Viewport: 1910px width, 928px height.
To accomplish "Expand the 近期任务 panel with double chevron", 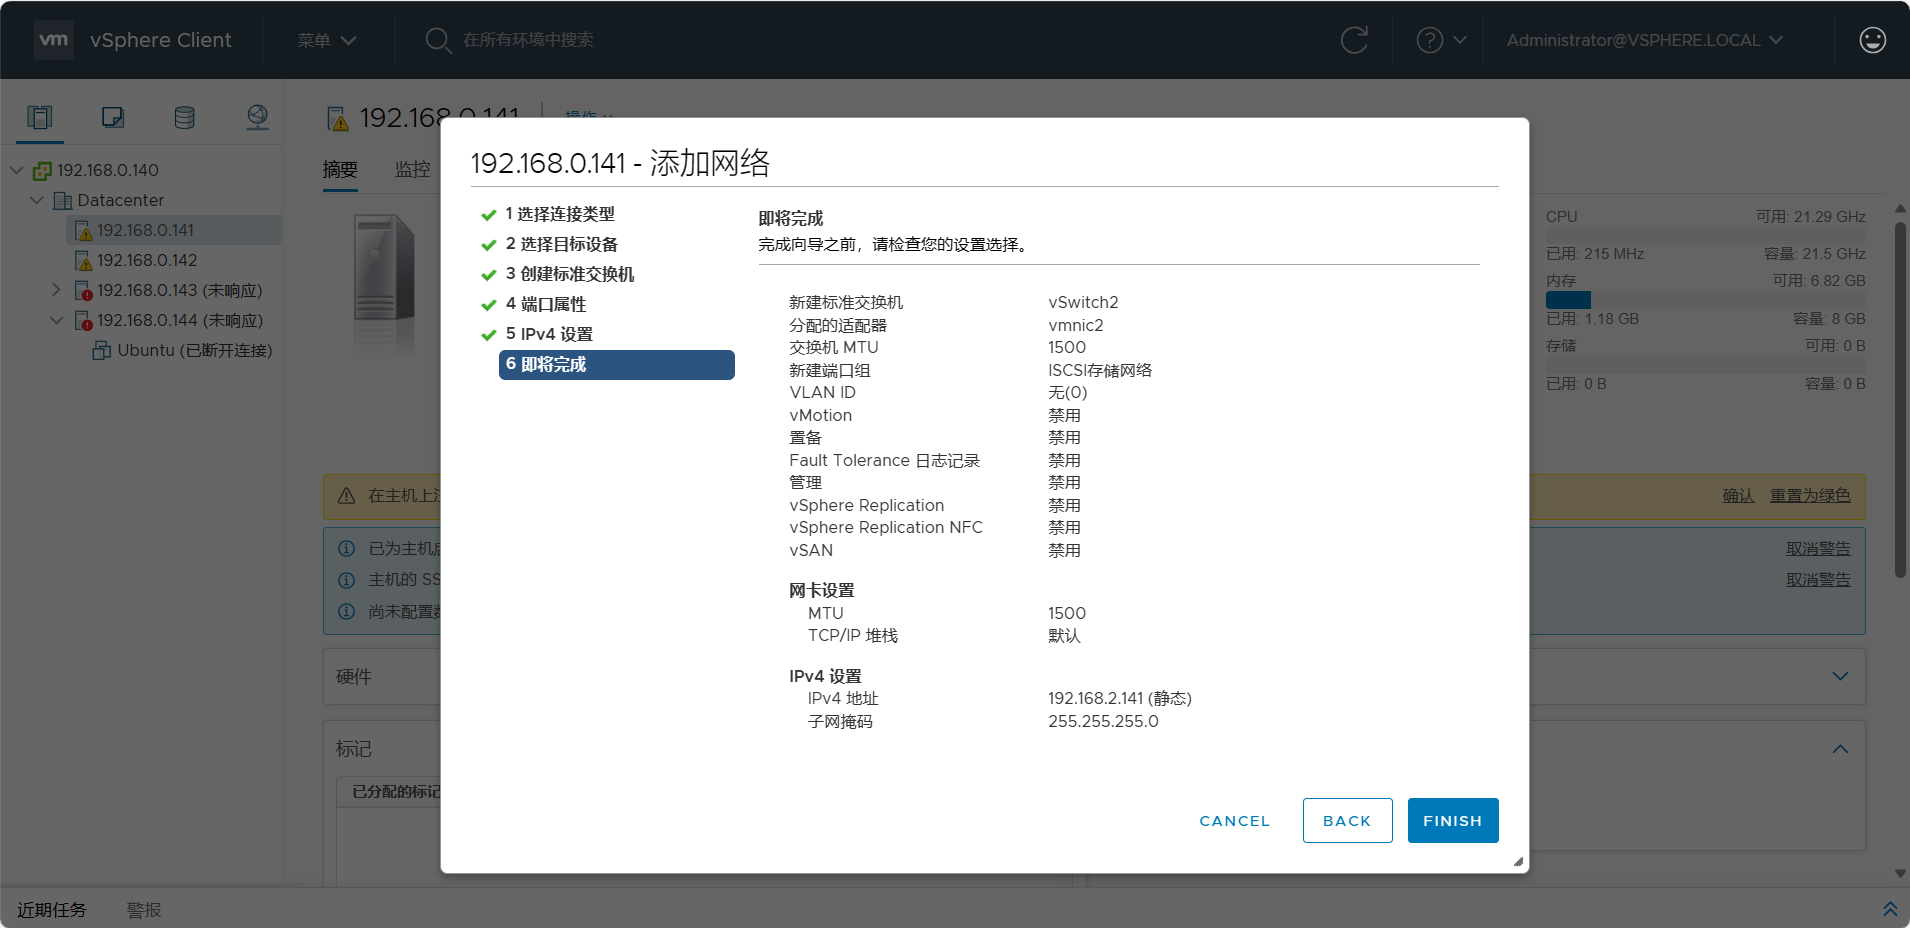I will 1889,909.
